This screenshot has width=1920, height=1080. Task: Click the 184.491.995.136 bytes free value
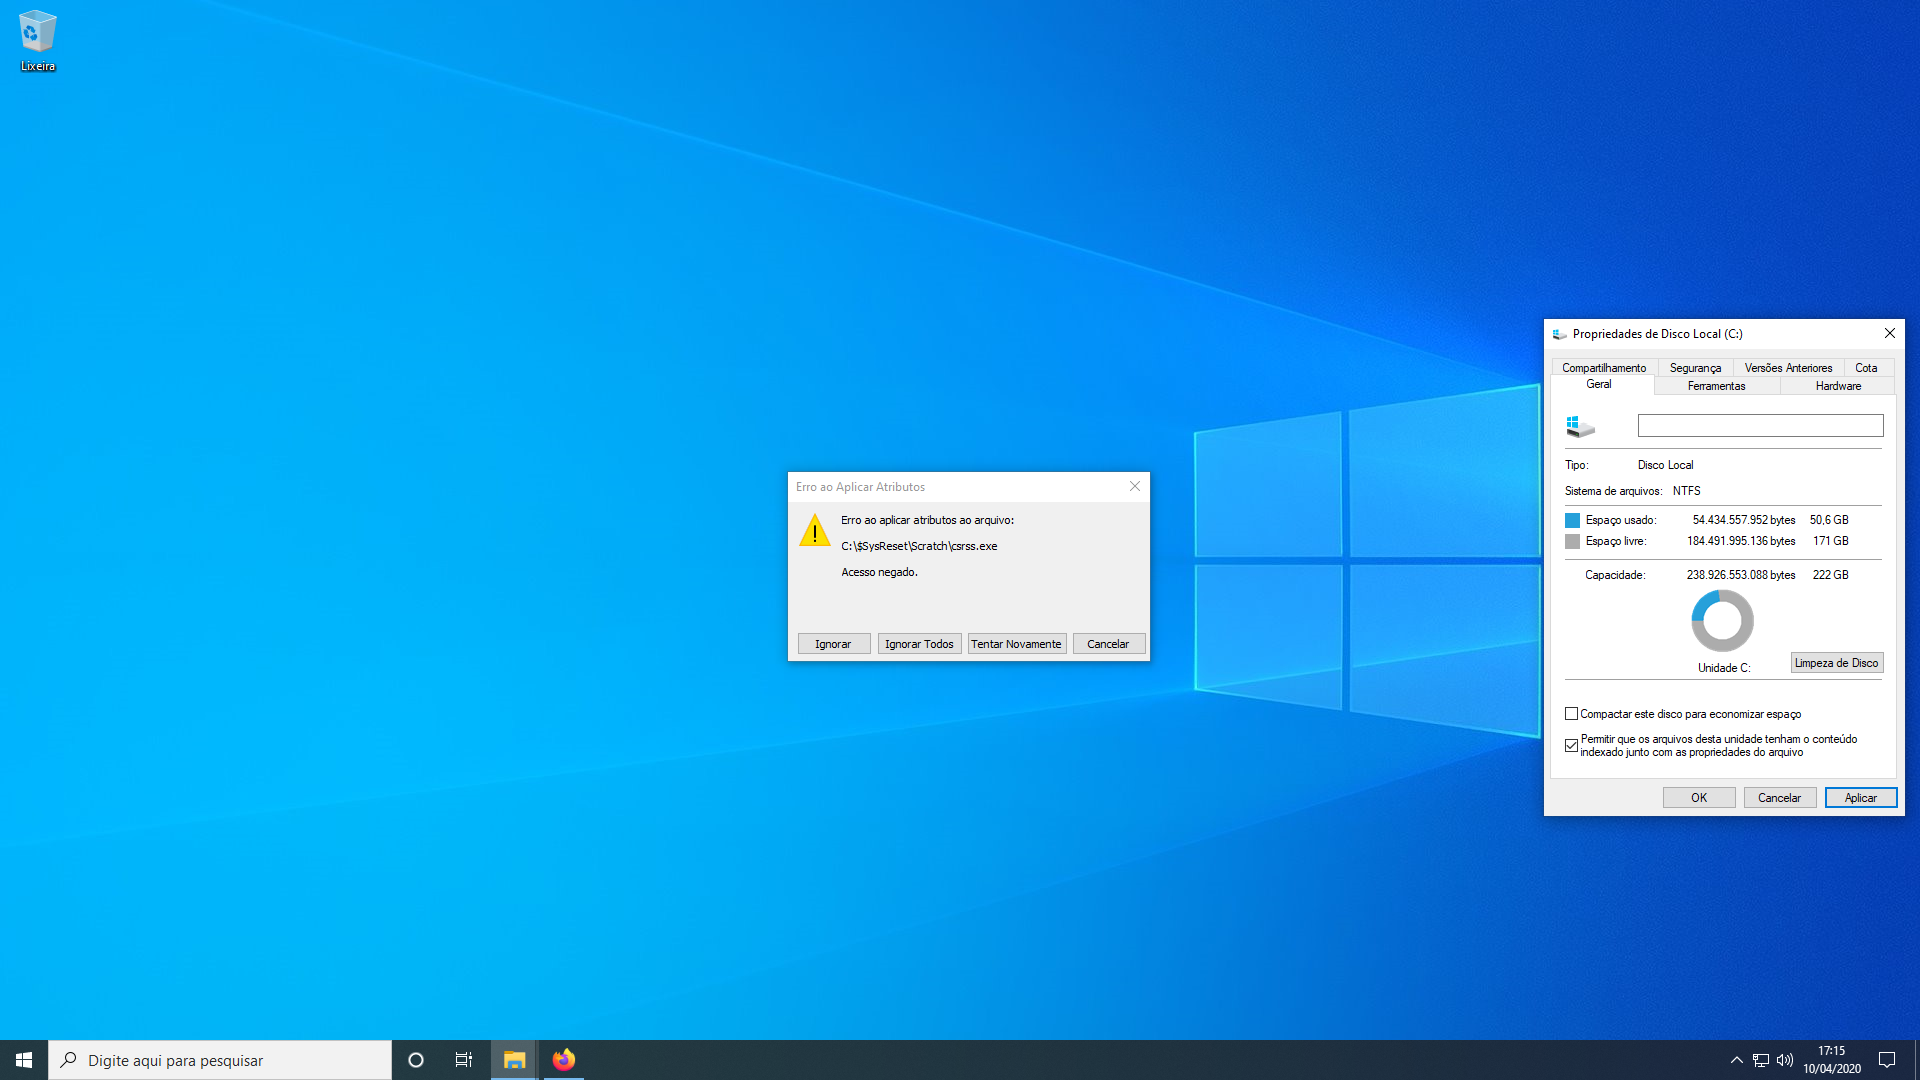pyautogui.click(x=1741, y=541)
